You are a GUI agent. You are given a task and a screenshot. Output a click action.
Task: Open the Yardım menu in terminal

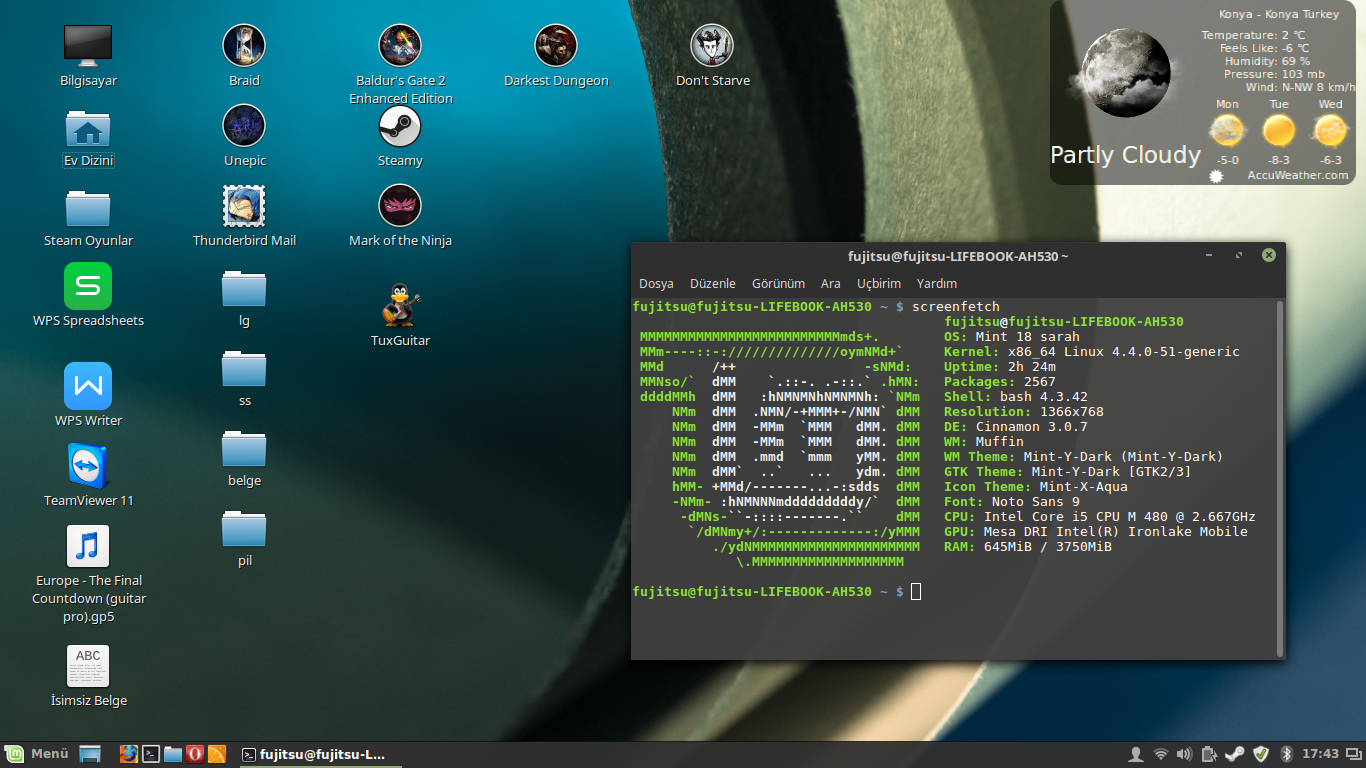[937, 284]
